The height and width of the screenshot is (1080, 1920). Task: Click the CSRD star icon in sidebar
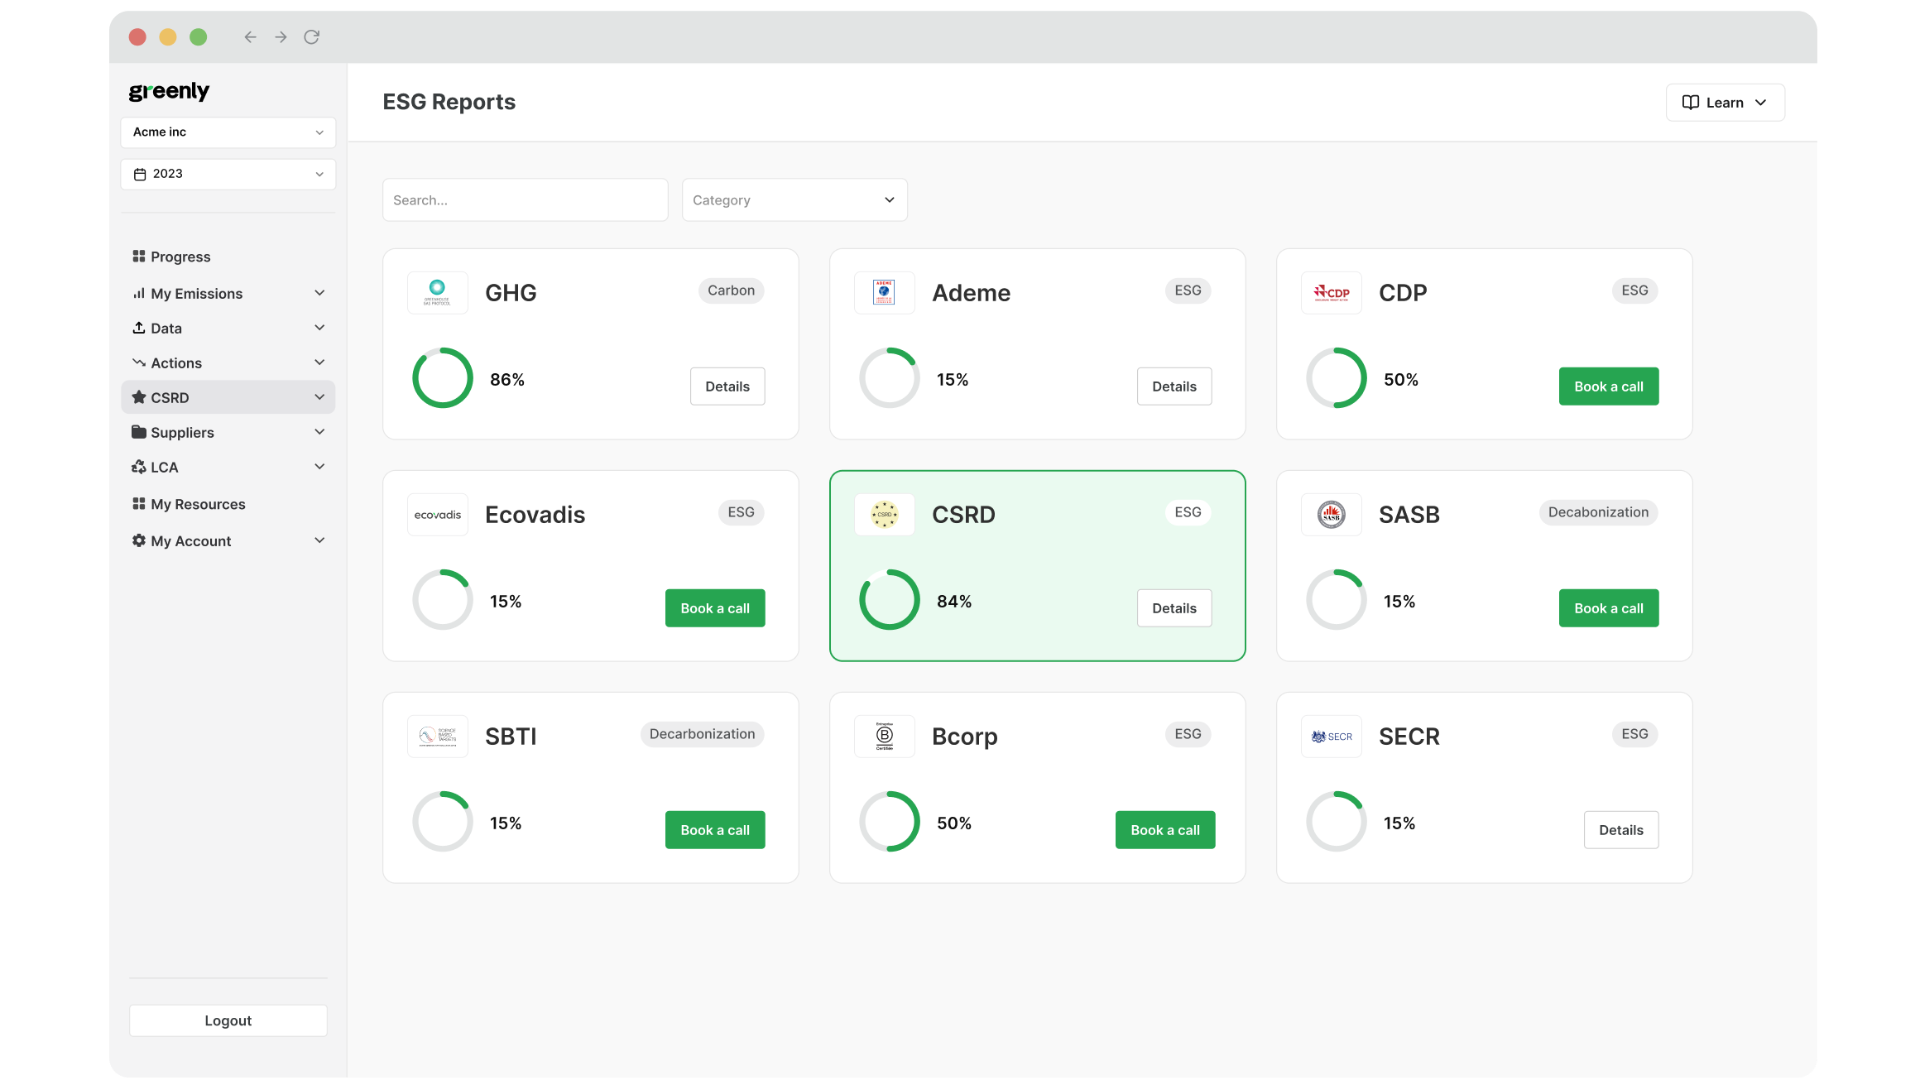point(139,397)
